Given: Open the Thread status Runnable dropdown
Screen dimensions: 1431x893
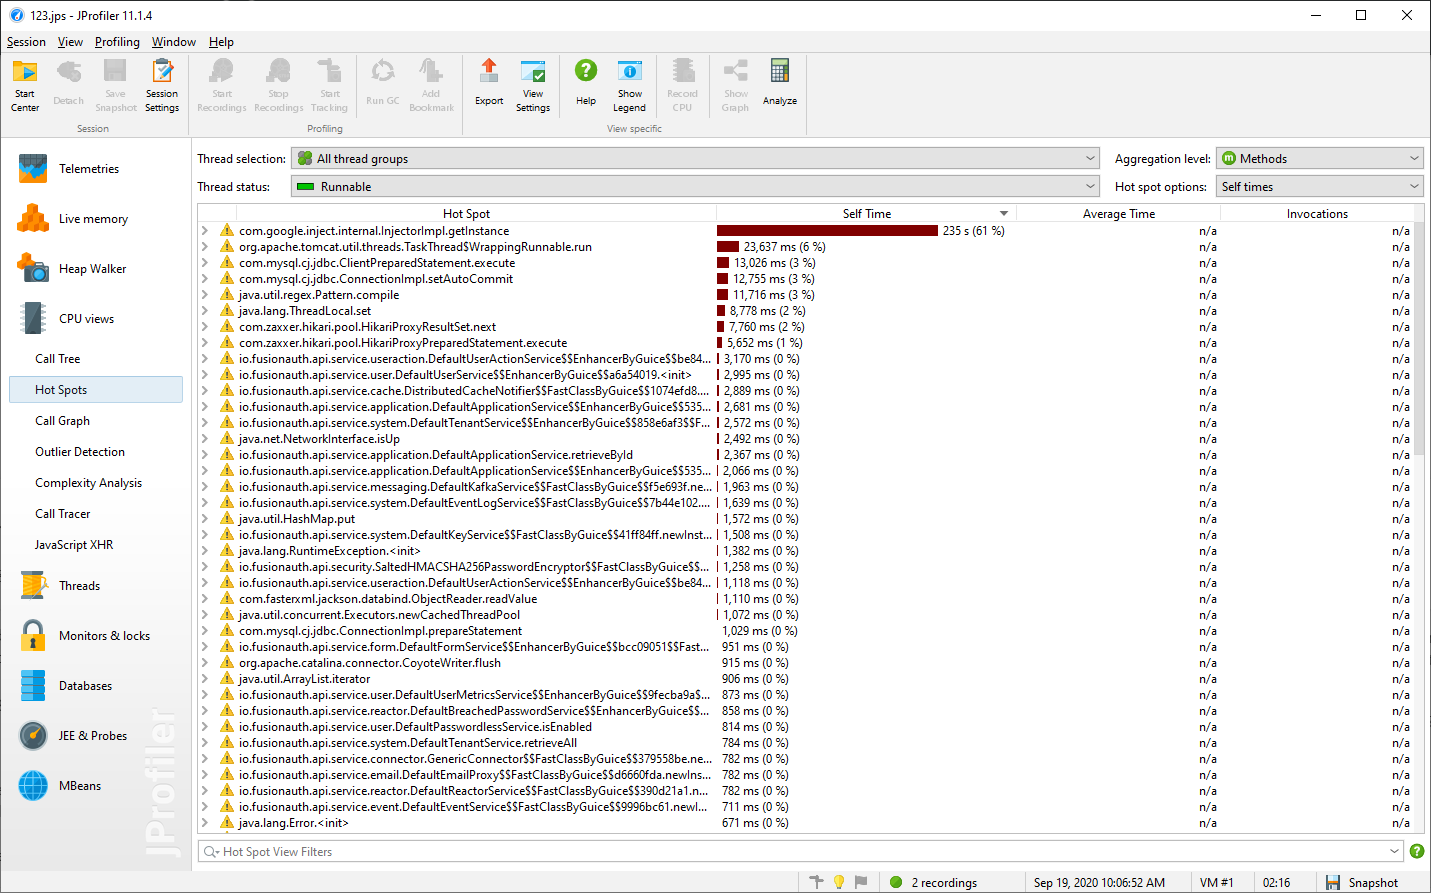Looking at the screenshot, I should [x=696, y=187].
